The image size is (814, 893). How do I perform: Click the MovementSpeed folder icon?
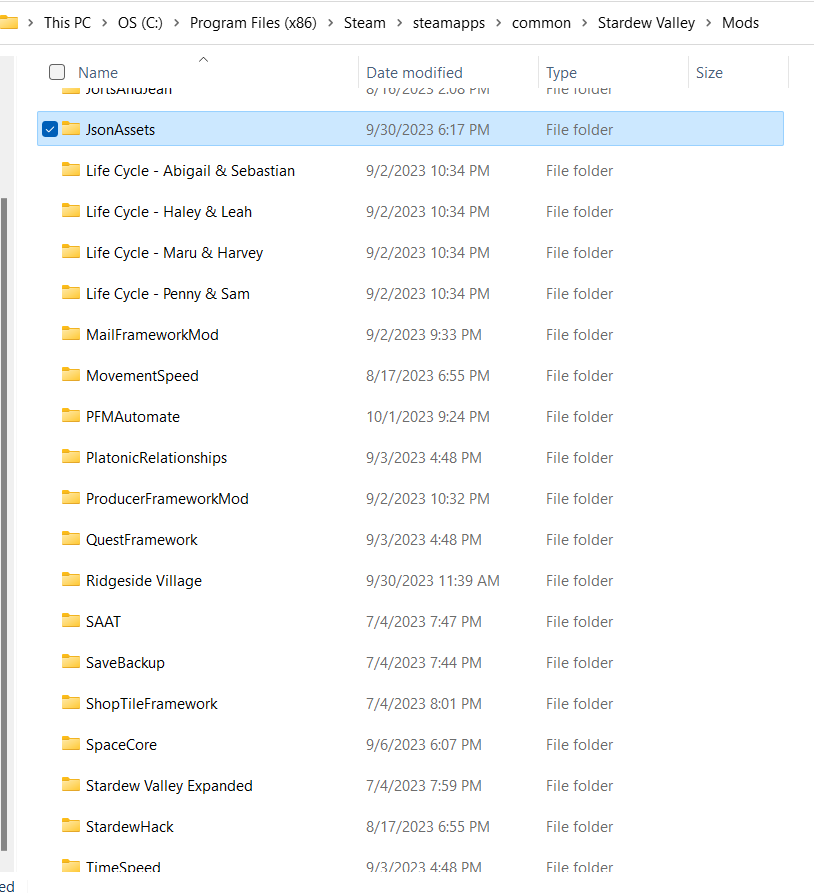click(71, 375)
